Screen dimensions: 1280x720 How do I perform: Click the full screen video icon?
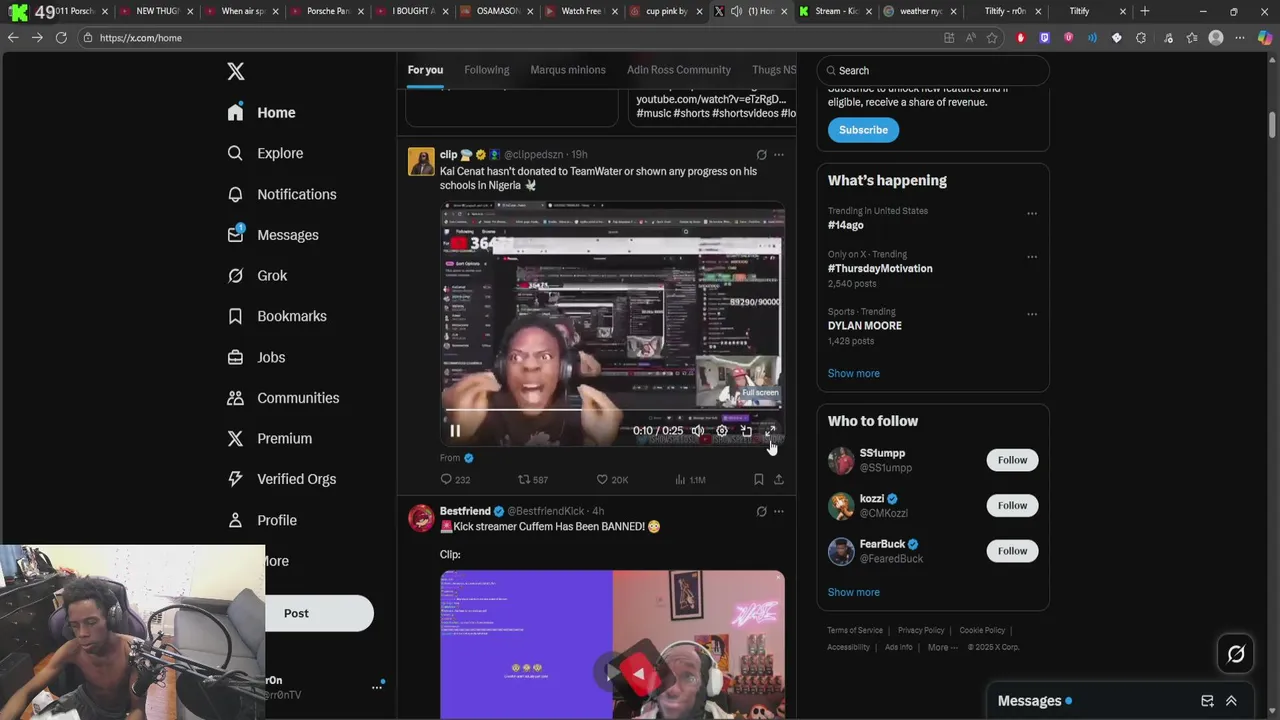[770, 431]
